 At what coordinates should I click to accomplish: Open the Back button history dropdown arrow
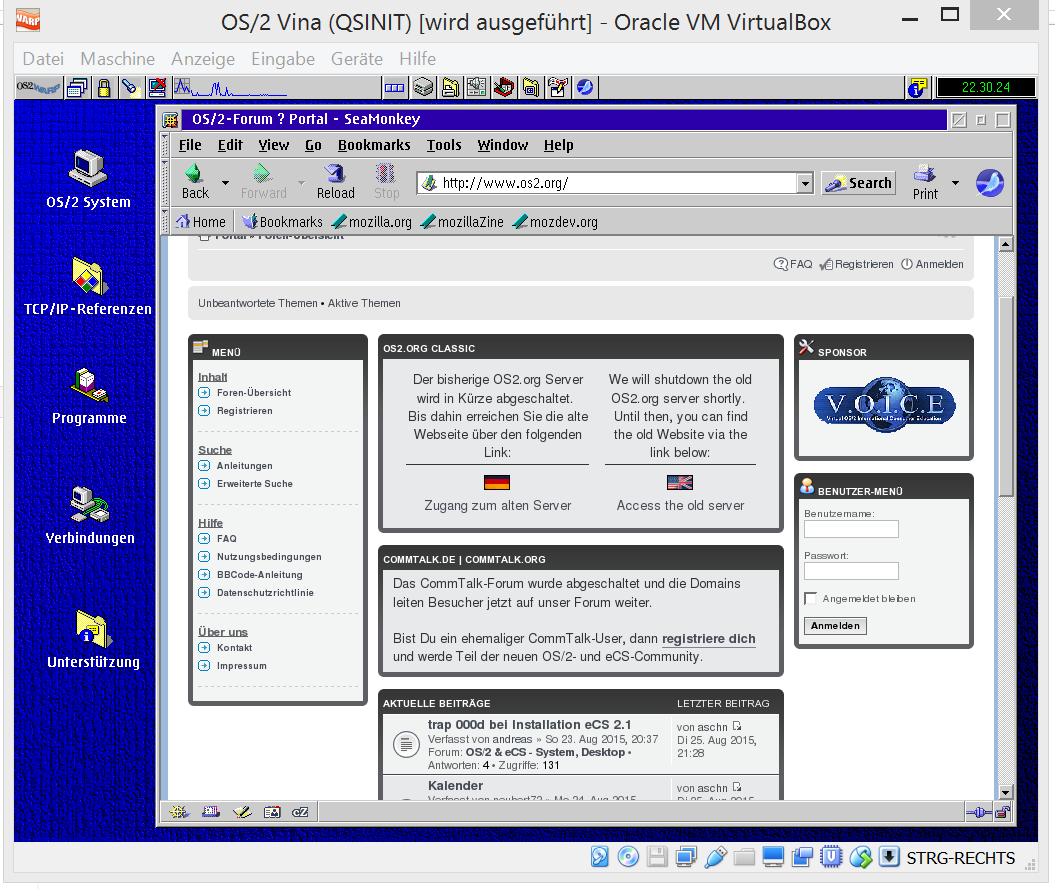(225, 183)
